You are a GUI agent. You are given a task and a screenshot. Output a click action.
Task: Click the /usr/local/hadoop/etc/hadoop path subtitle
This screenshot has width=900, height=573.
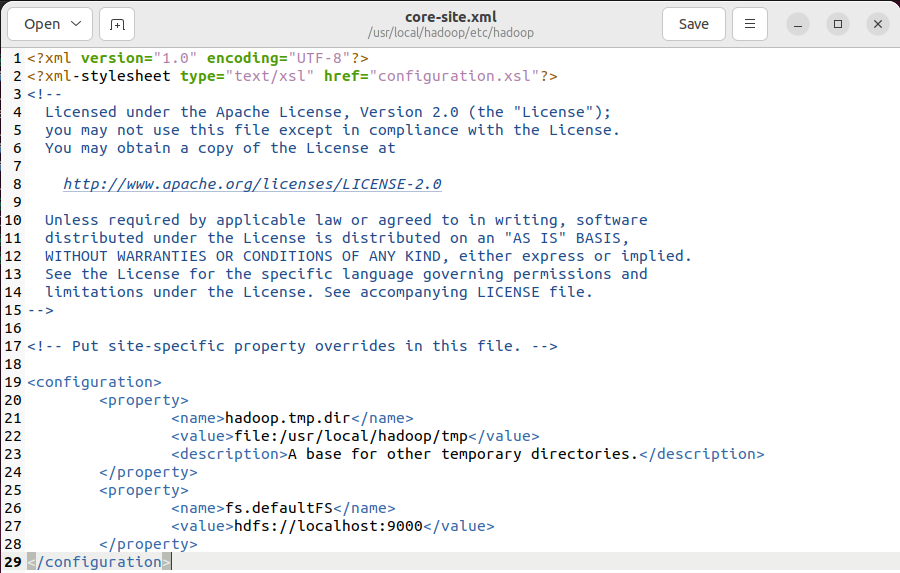point(451,33)
